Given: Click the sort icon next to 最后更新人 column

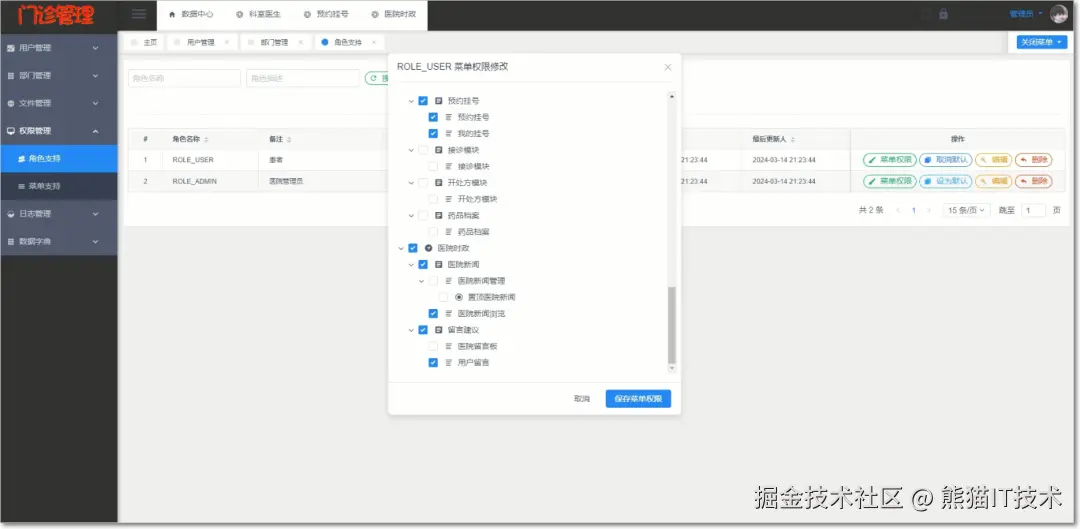Looking at the screenshot, I should tap(793, 140).
